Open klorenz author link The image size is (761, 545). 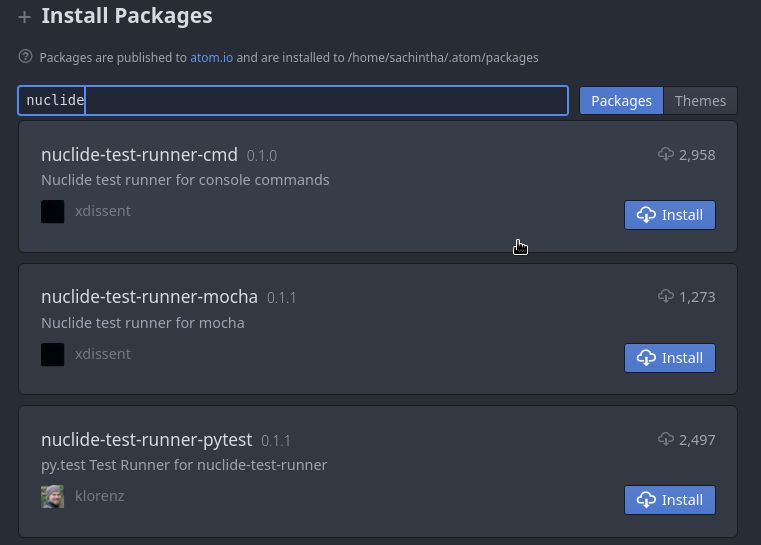[x=99, y=496]
